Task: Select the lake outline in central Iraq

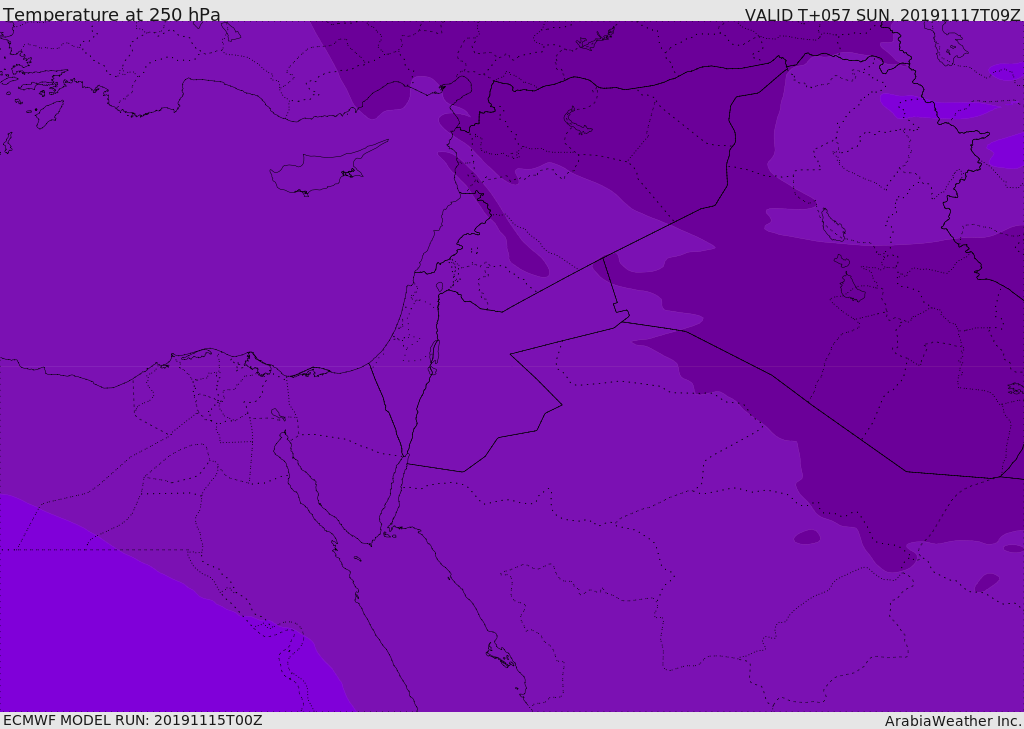Action: point(832,225)
